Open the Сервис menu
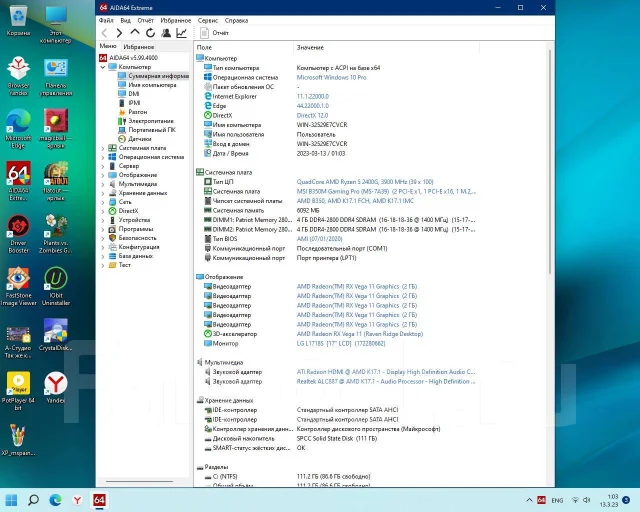Image resolution: width=640 pixels, height=512 pixels. (x=208, y=20)
